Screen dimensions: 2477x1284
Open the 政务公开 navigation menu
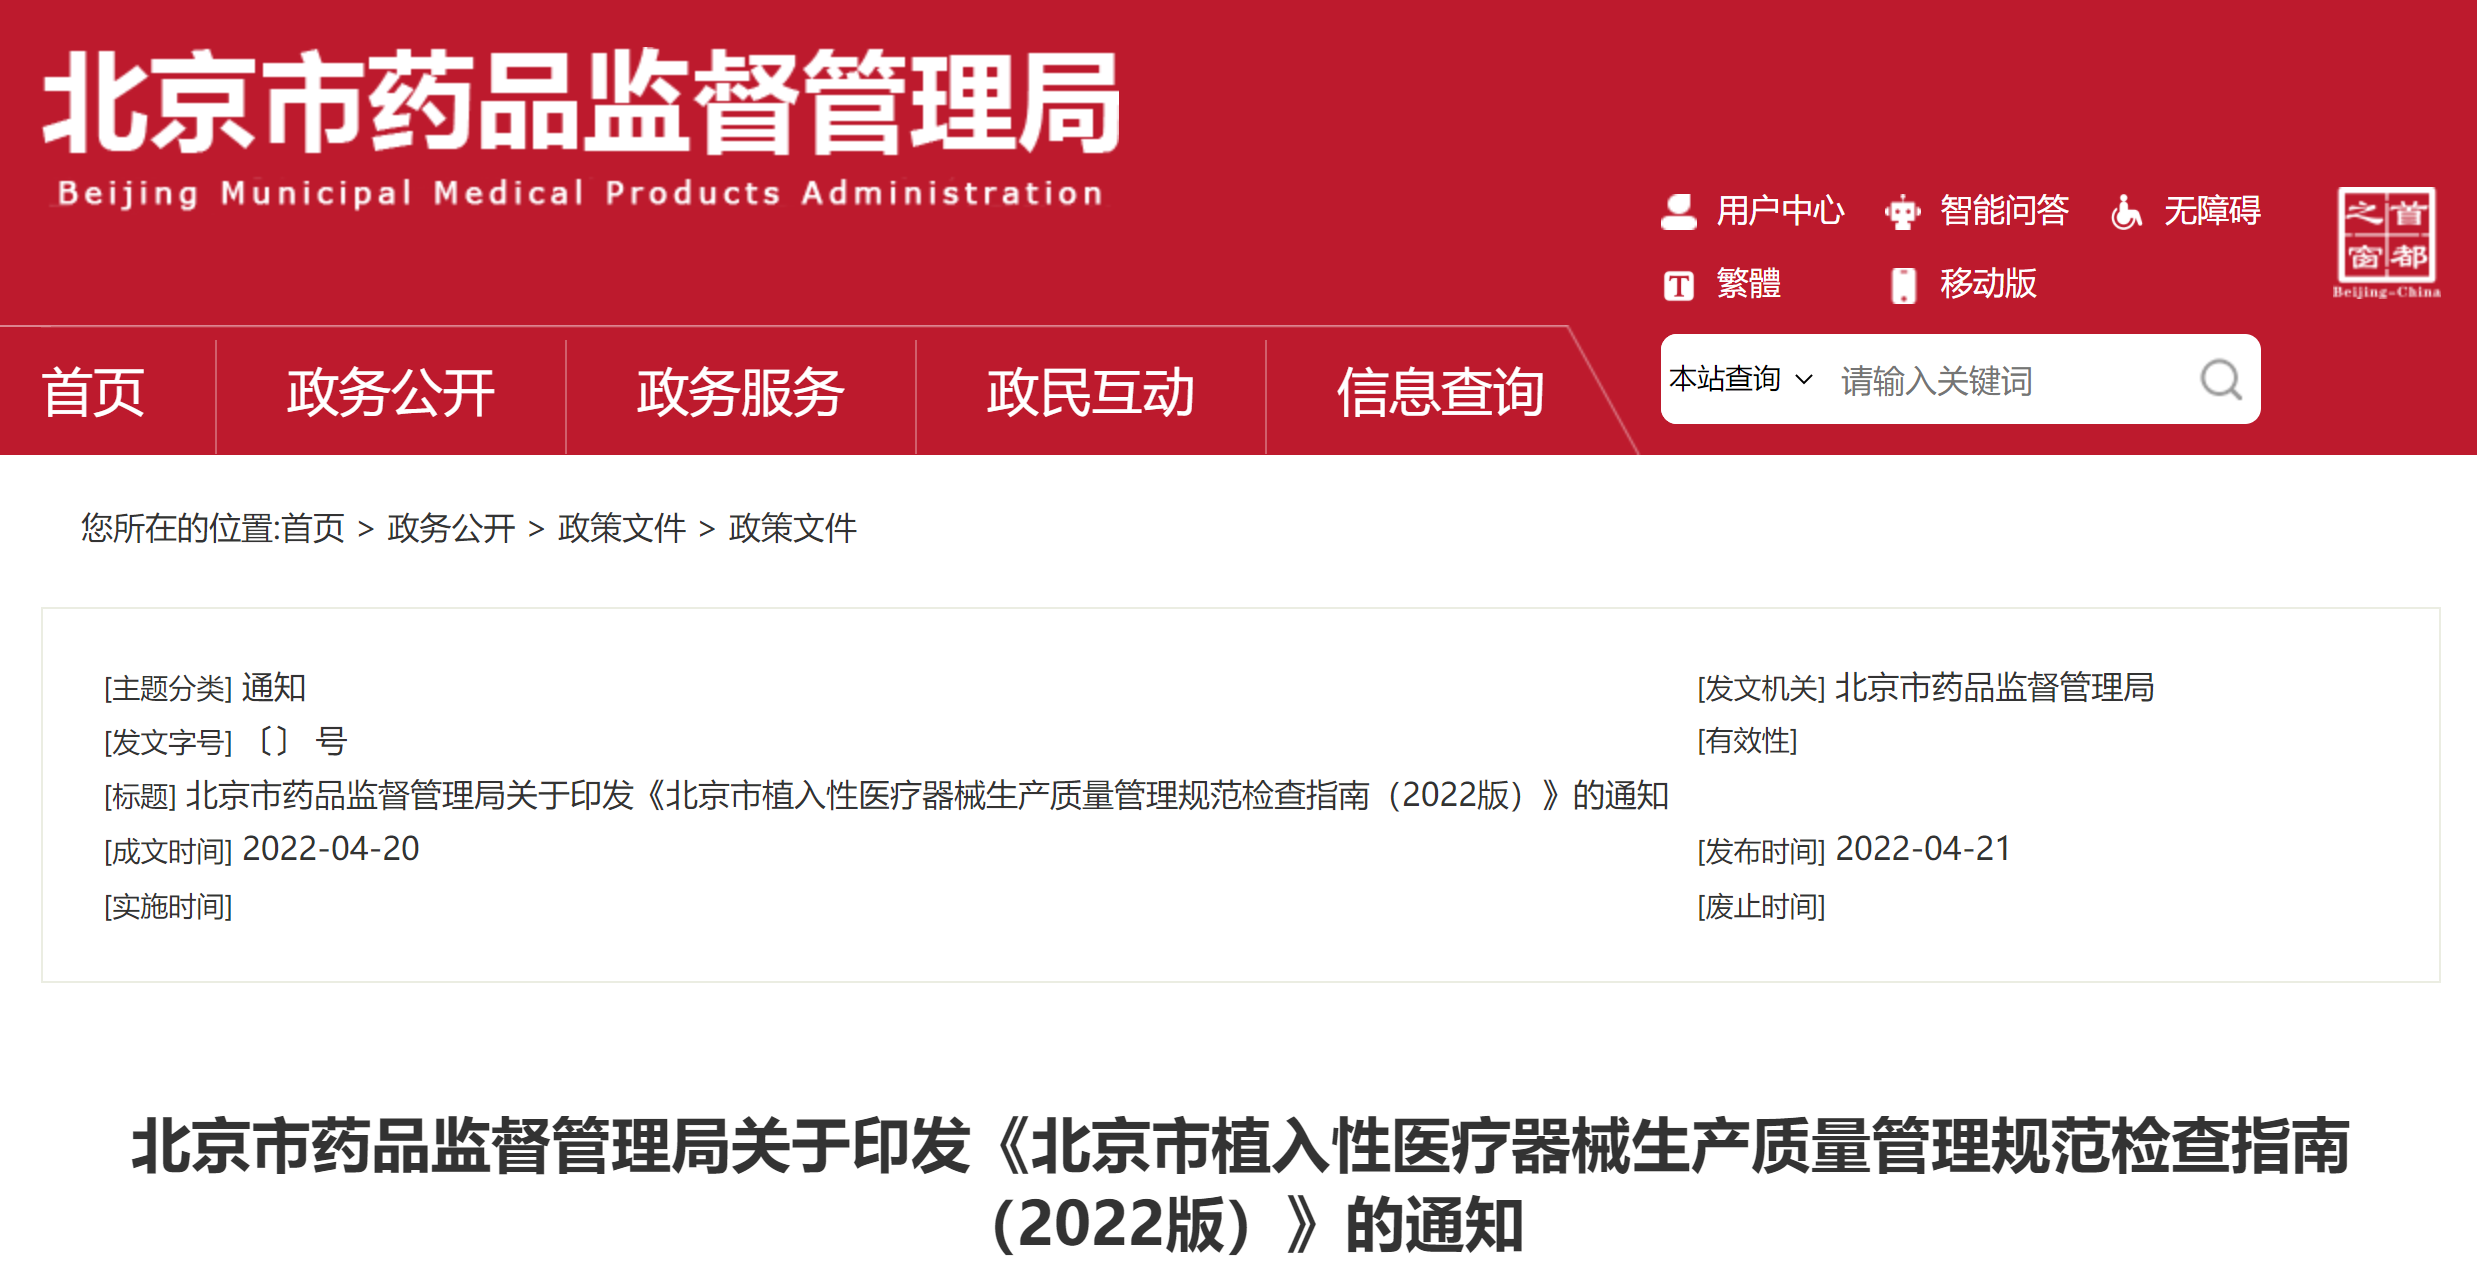coord(390,392)
